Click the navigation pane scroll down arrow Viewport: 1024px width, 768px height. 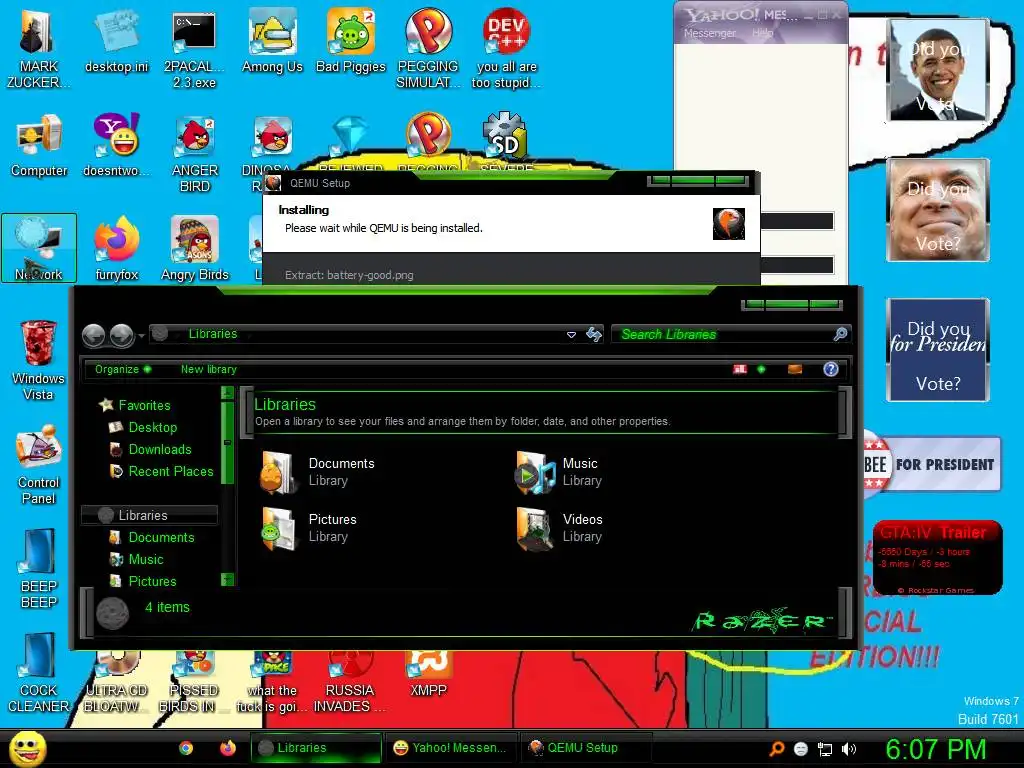tap(227, 579)
